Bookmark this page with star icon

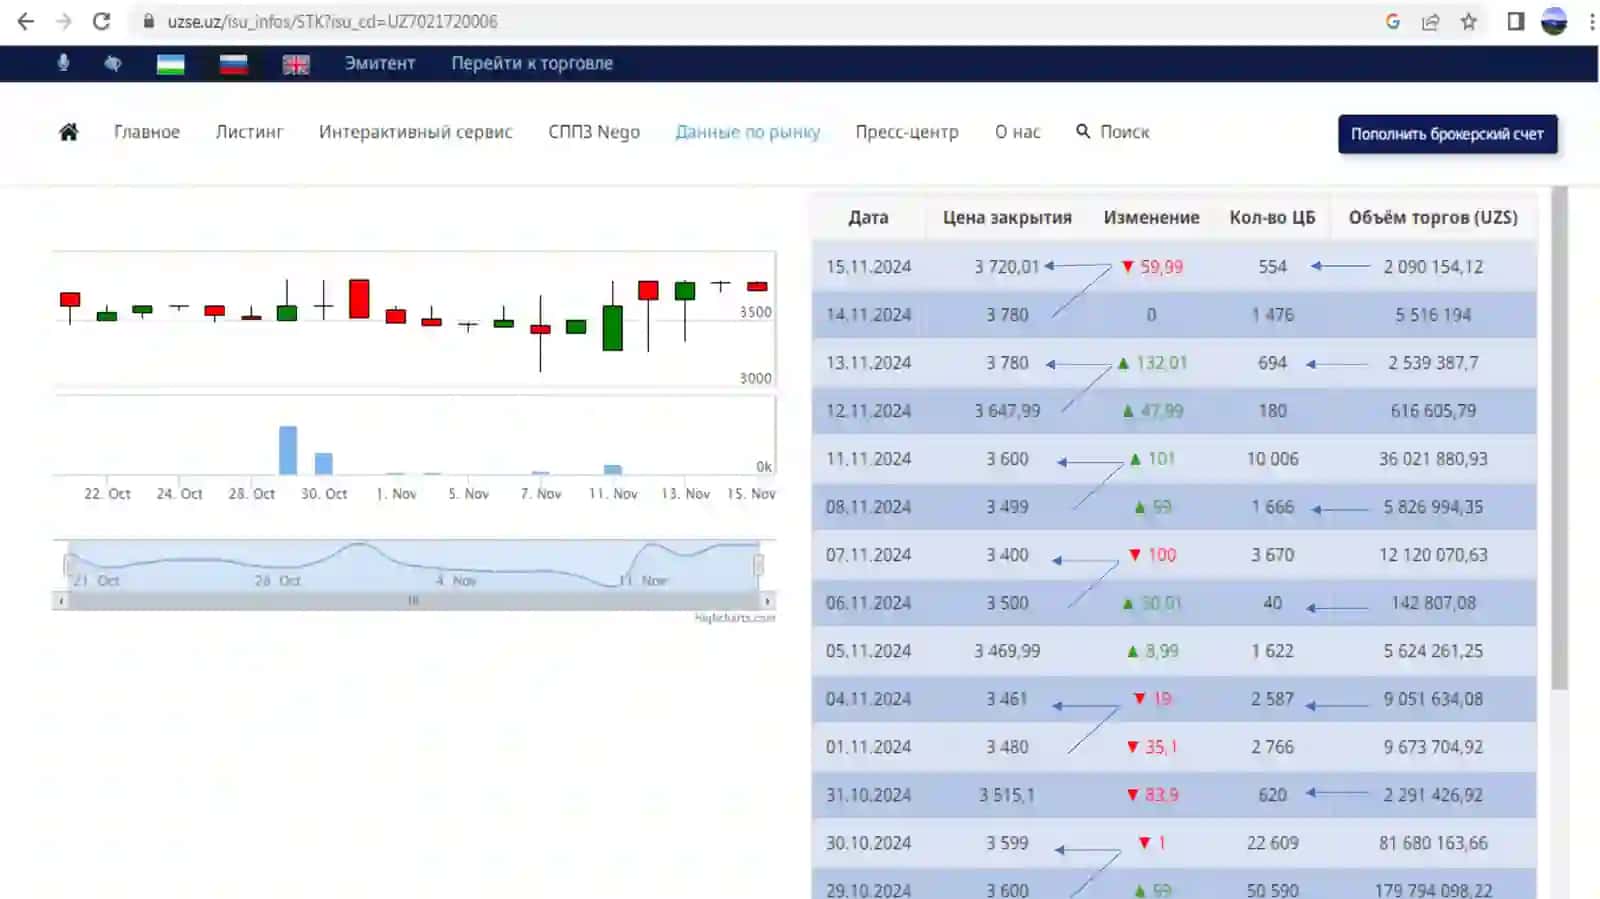click(1468, 21)
